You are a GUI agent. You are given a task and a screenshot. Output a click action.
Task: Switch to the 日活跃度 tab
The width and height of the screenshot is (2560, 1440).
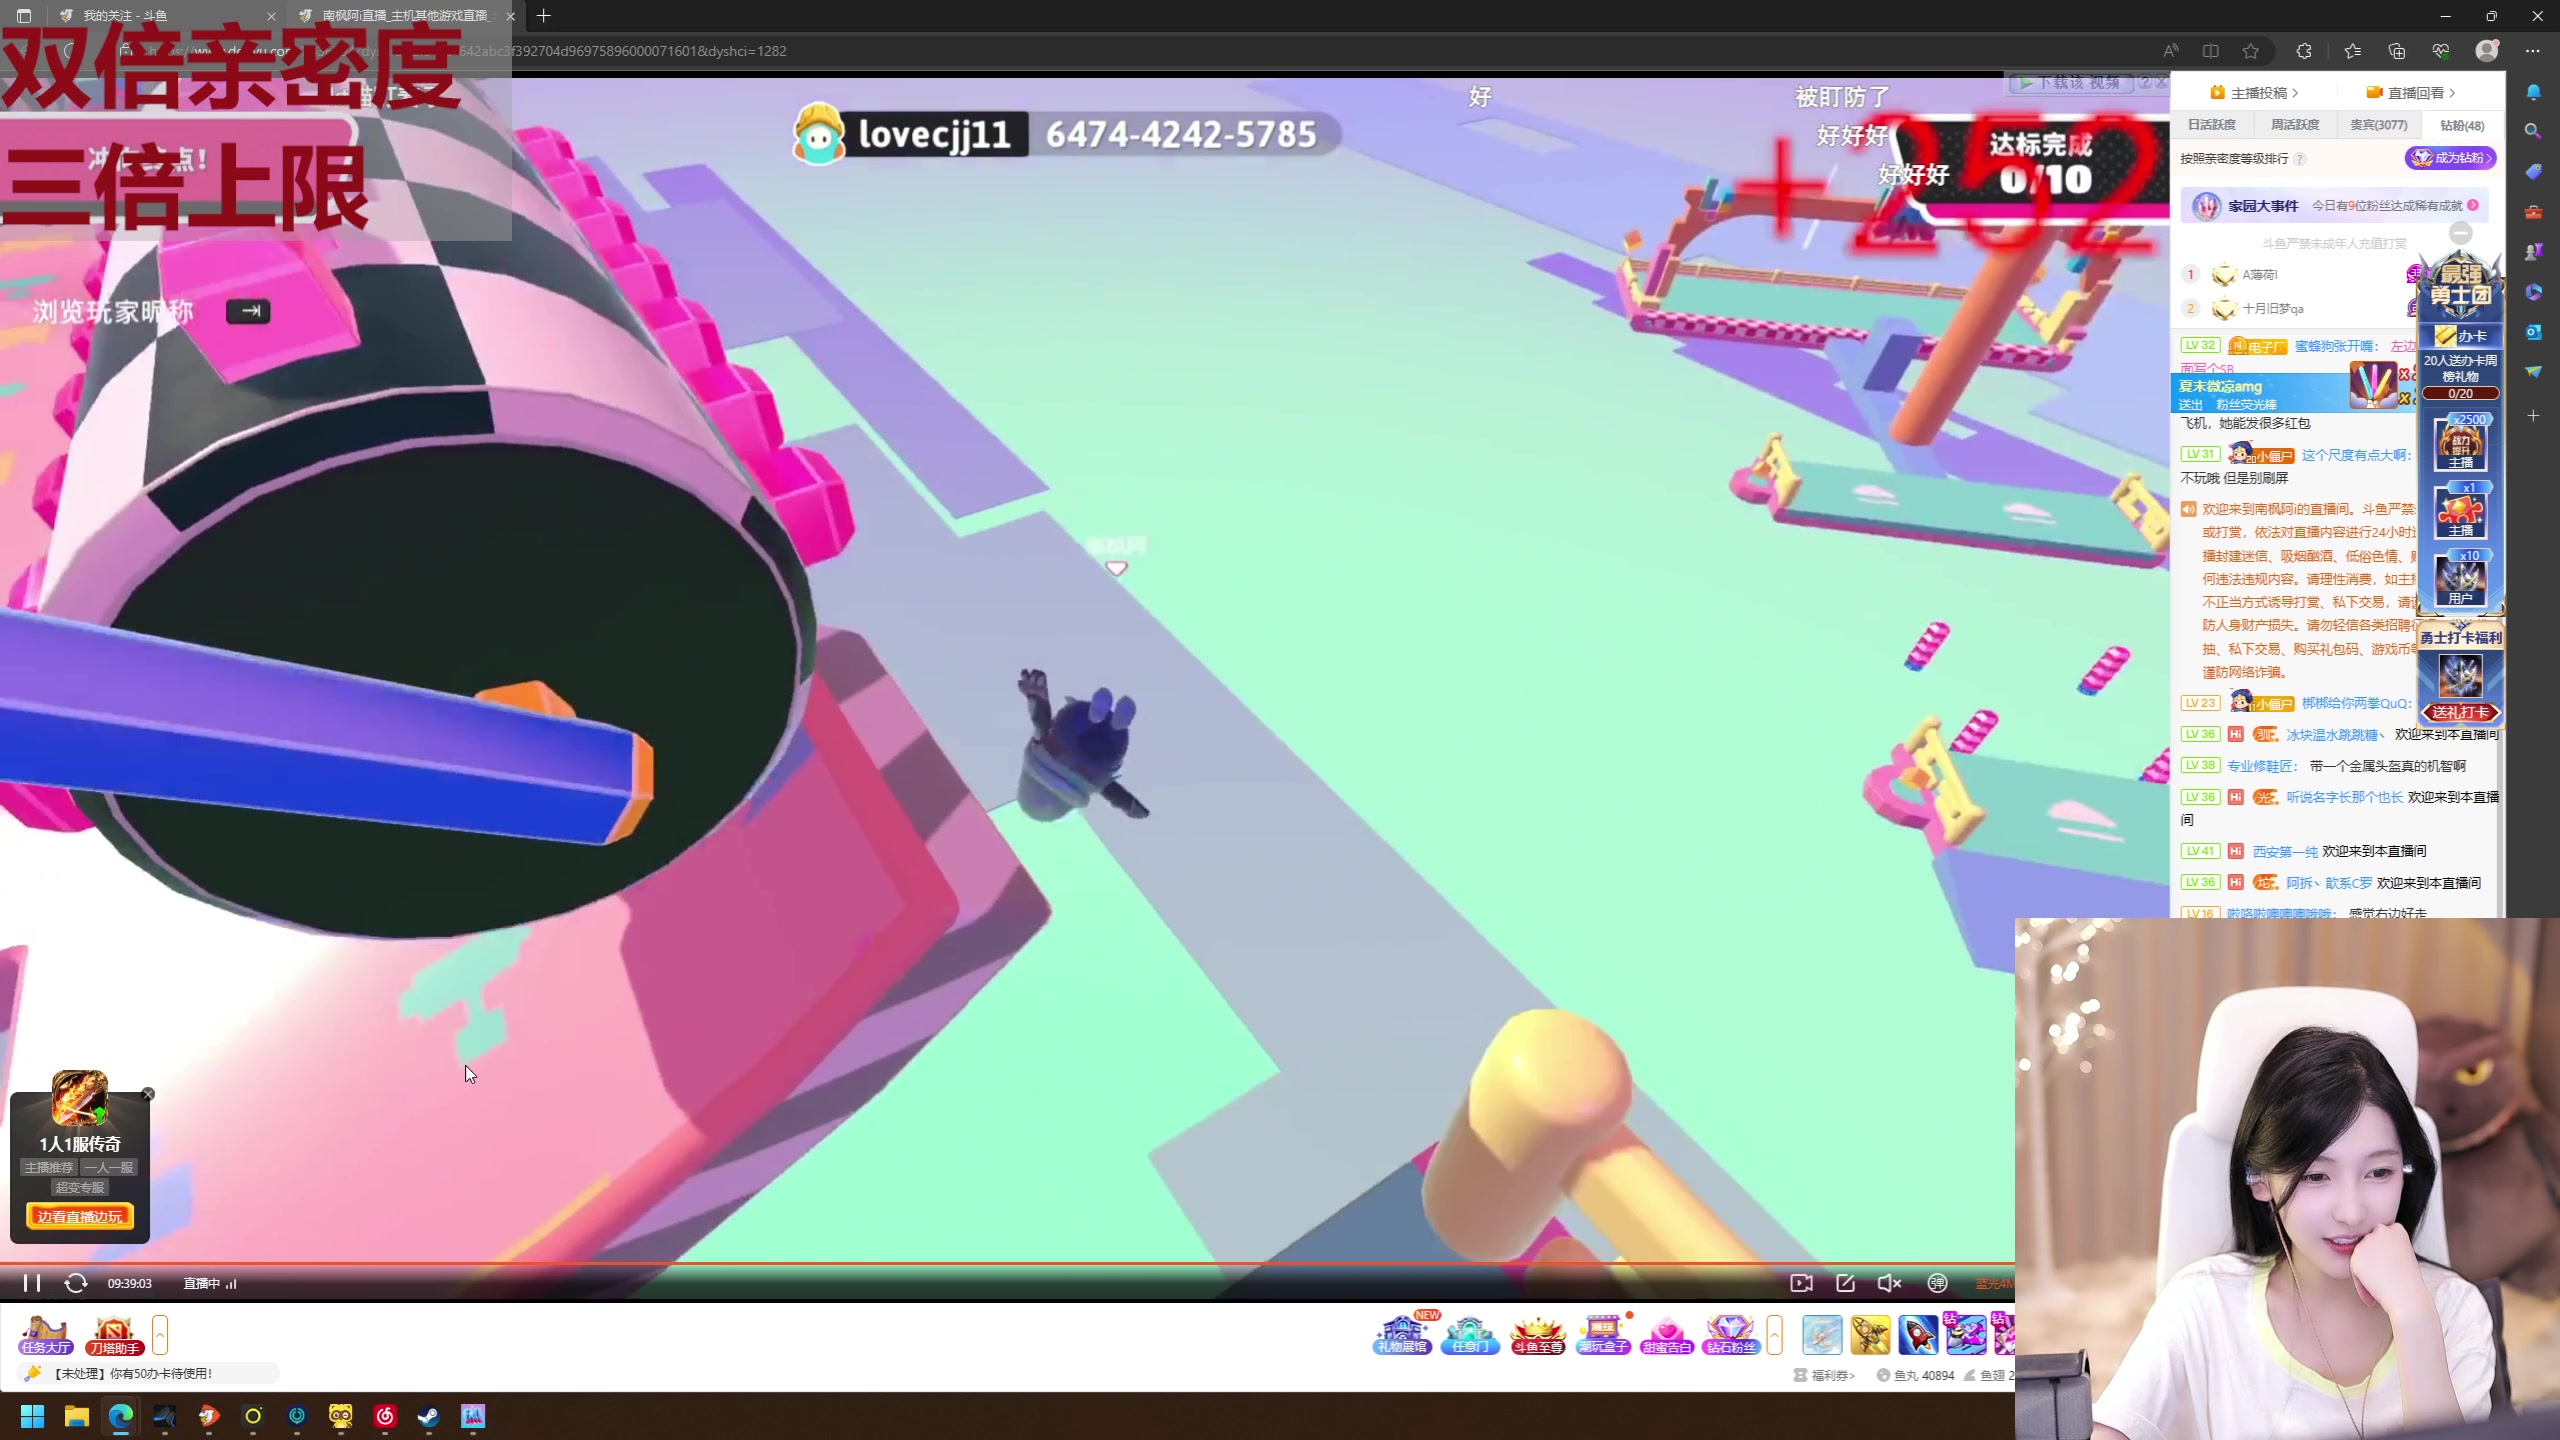pos(2212,125)
